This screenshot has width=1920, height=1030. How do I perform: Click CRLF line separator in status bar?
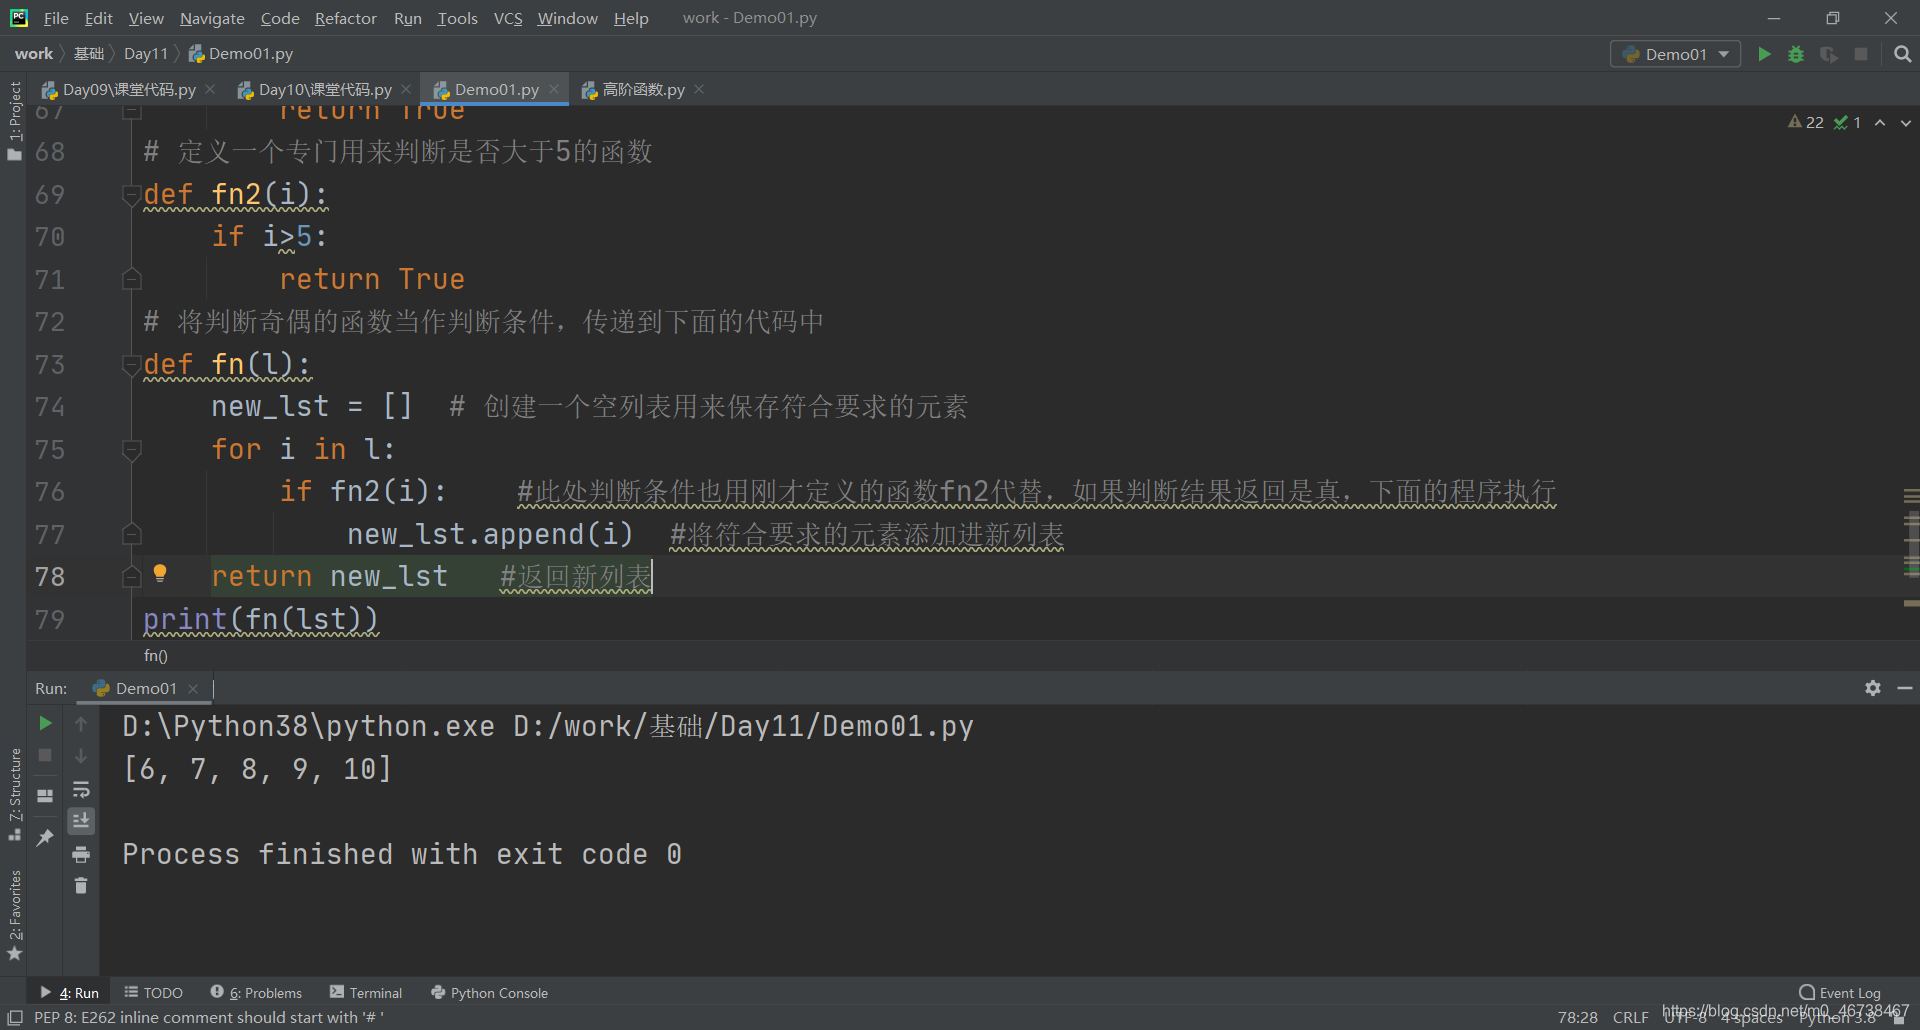click(x=1630, y=1017)
